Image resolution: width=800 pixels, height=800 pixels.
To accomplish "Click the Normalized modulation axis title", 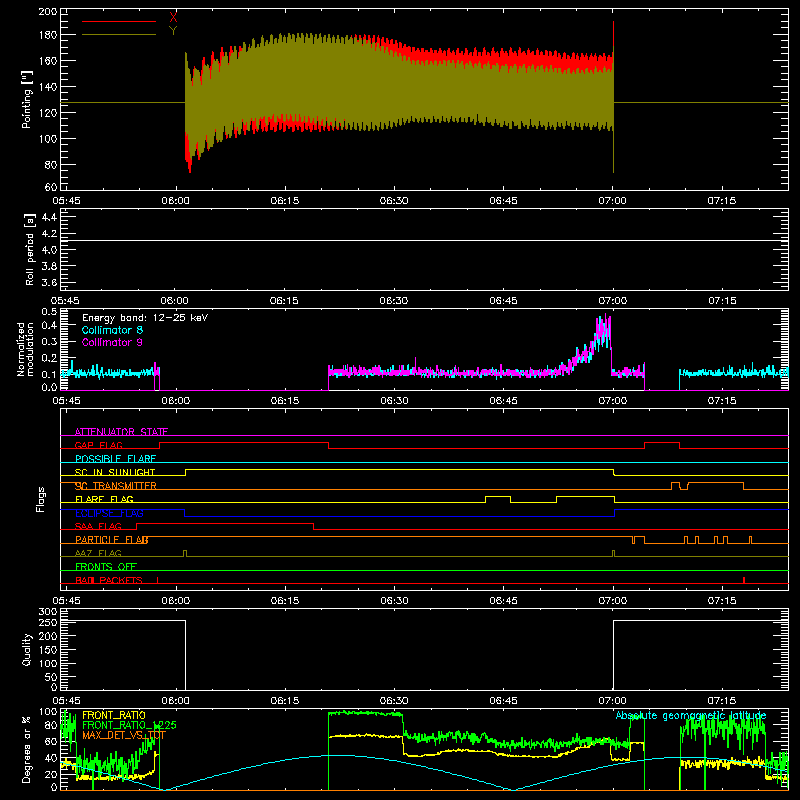I will pos(26,349).
